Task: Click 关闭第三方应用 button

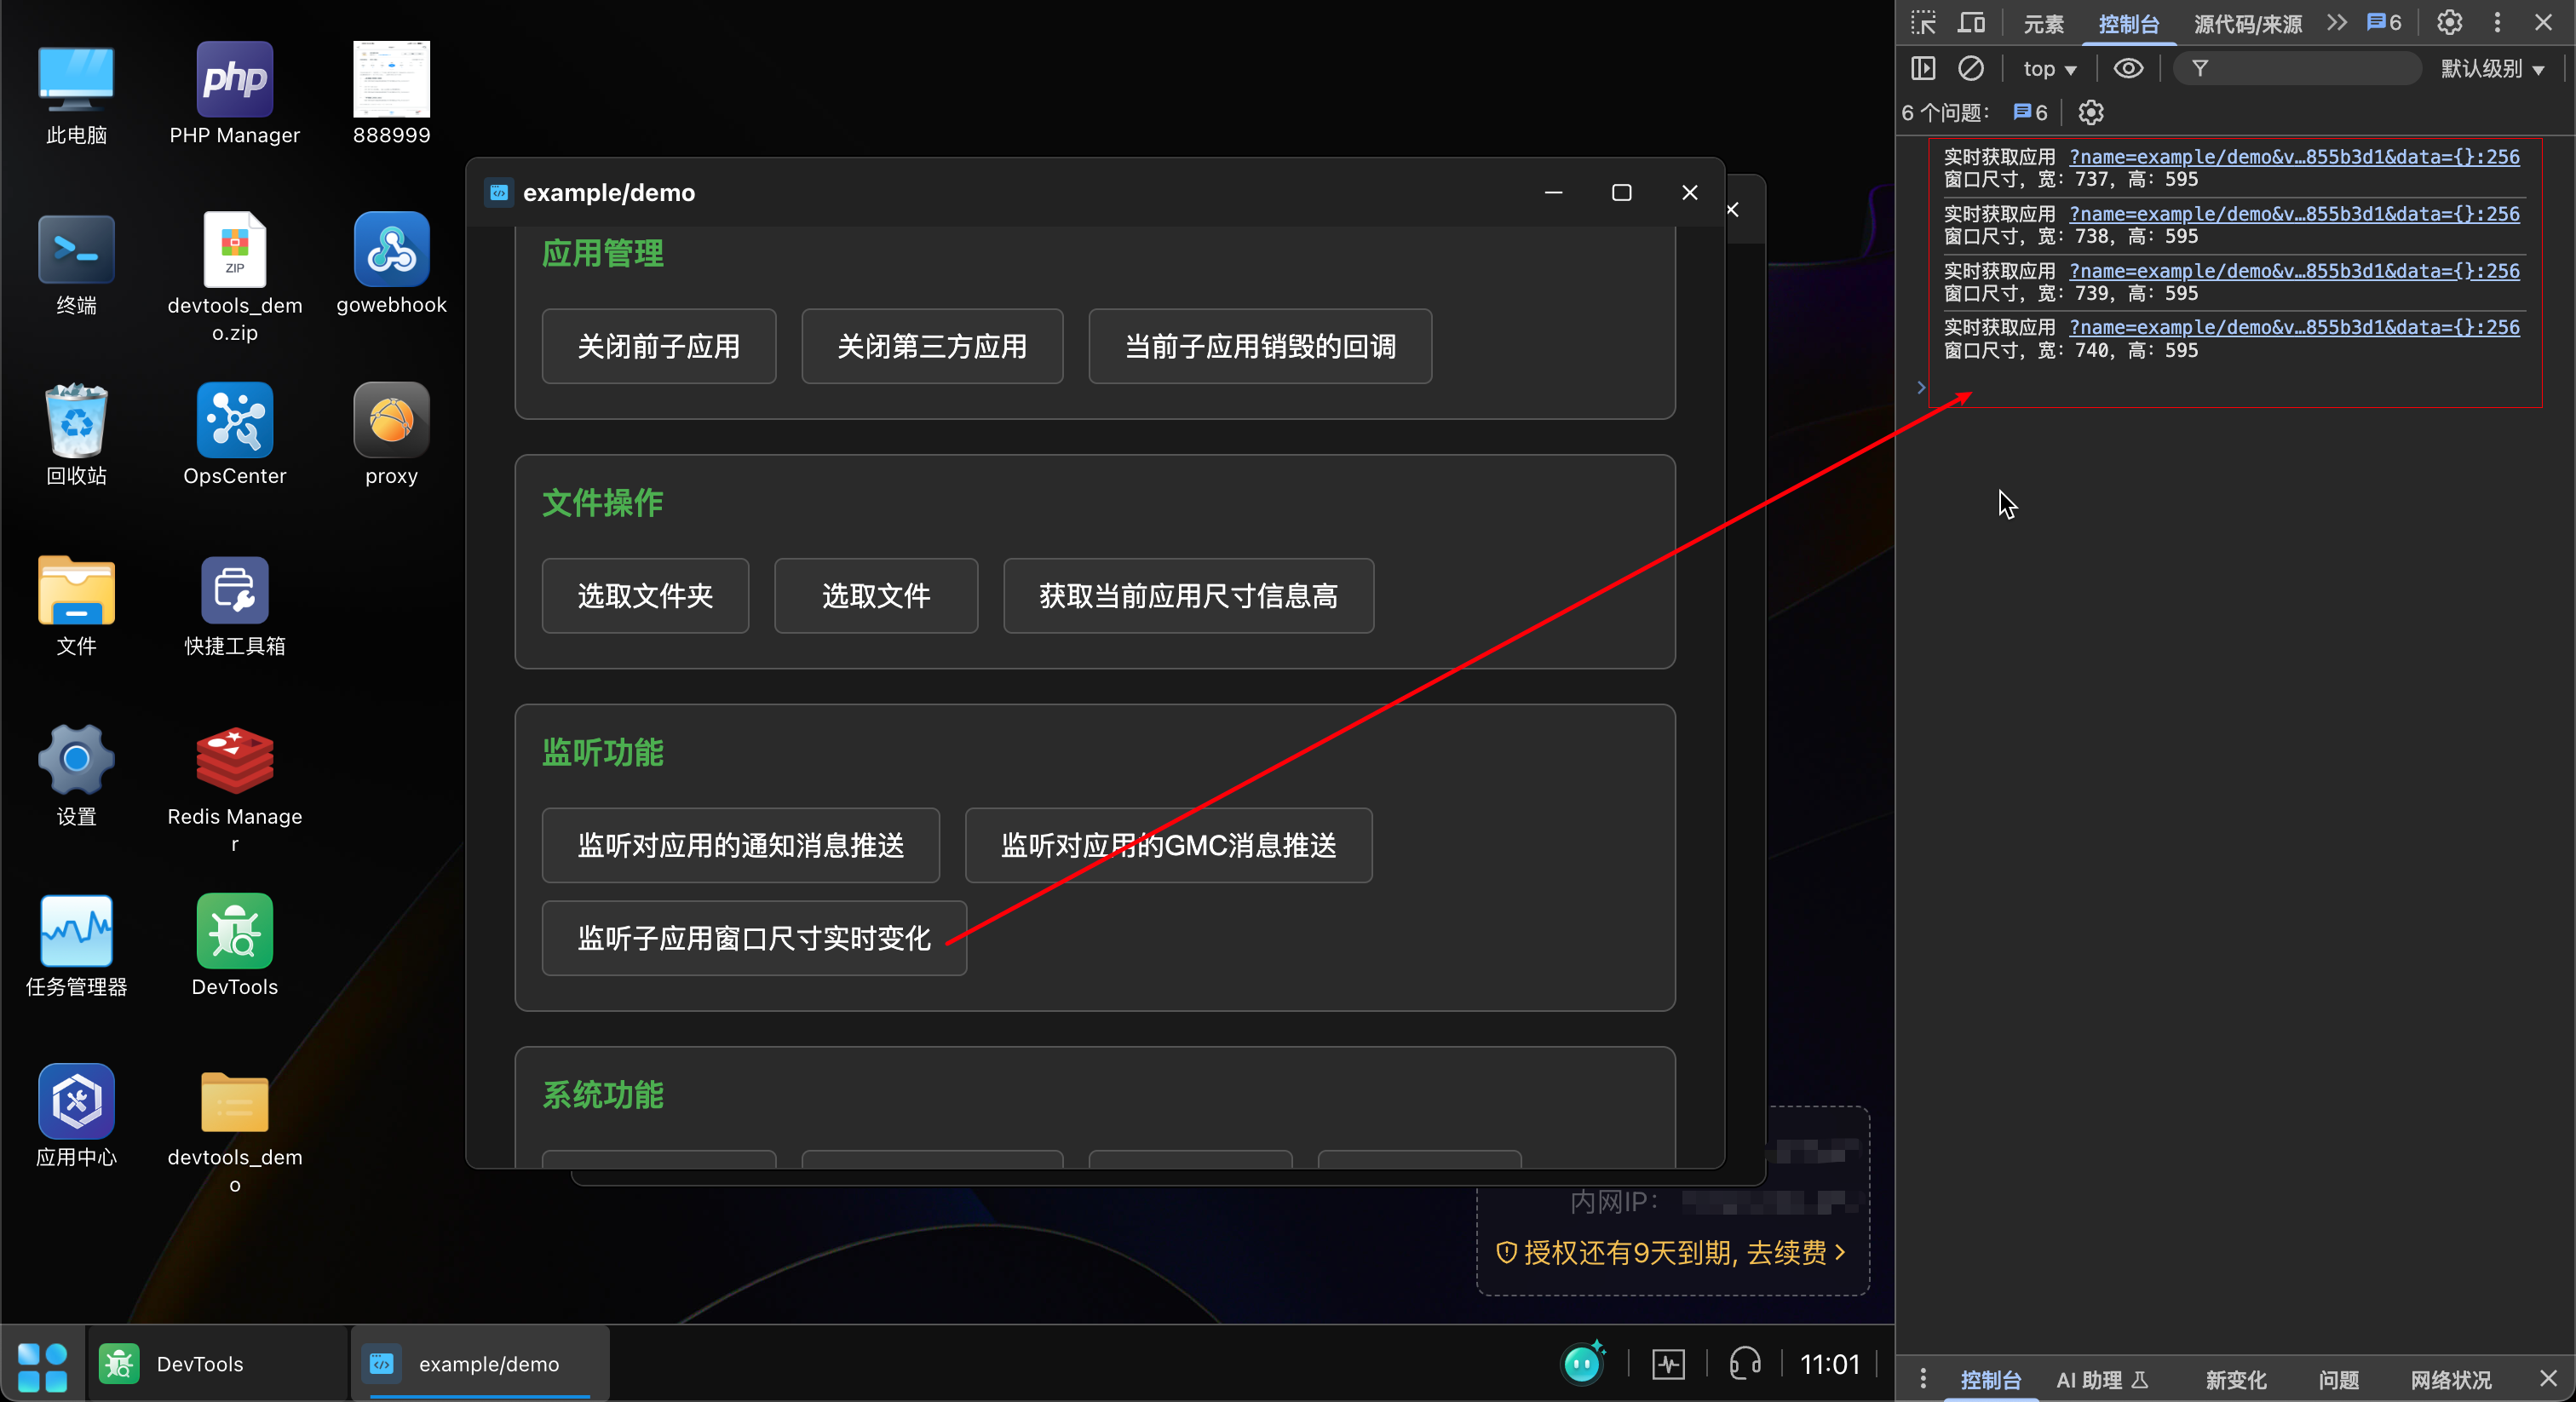Action: (932, 346)
